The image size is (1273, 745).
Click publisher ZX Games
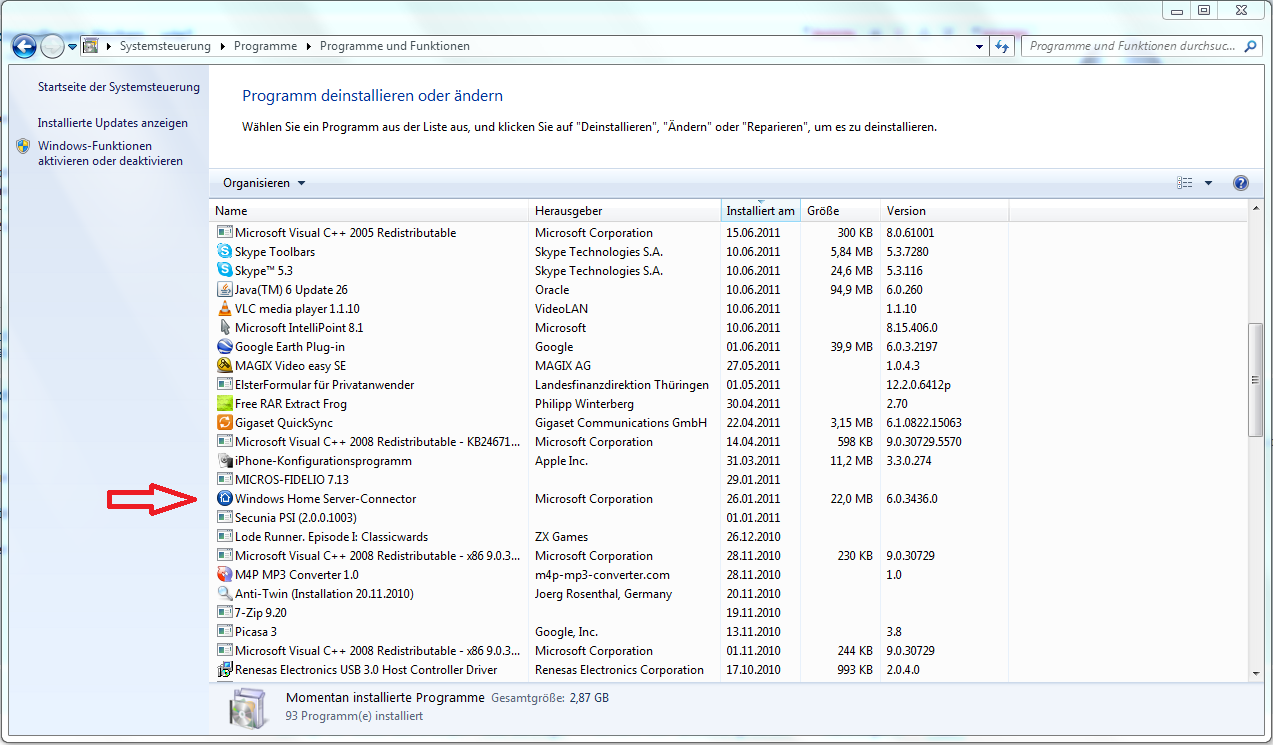click(561, 537)
